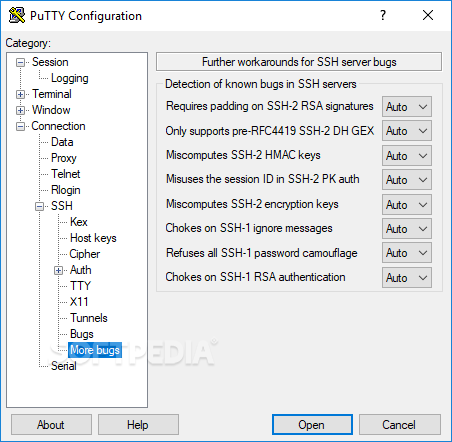The width and height of the screenshot is (452, 442).
Task: Click the PuTTY icon in title bar
Action: [17, 15]
